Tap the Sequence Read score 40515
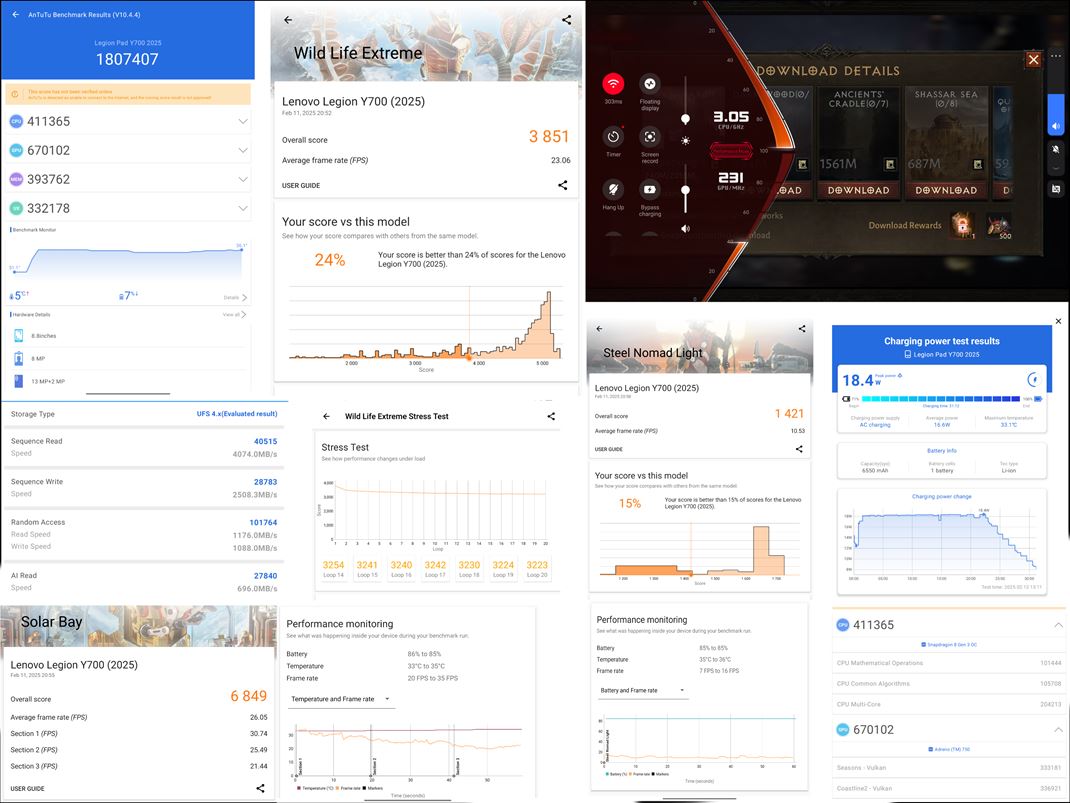 tap(265, 441)
